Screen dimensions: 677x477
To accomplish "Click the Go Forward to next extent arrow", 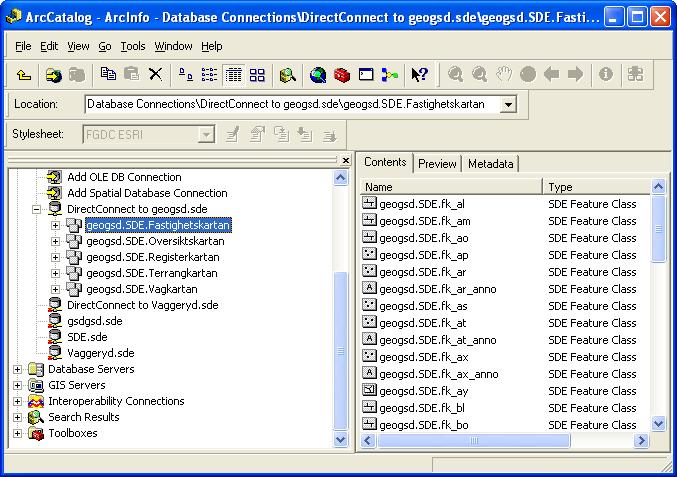I will coord(575,75).
